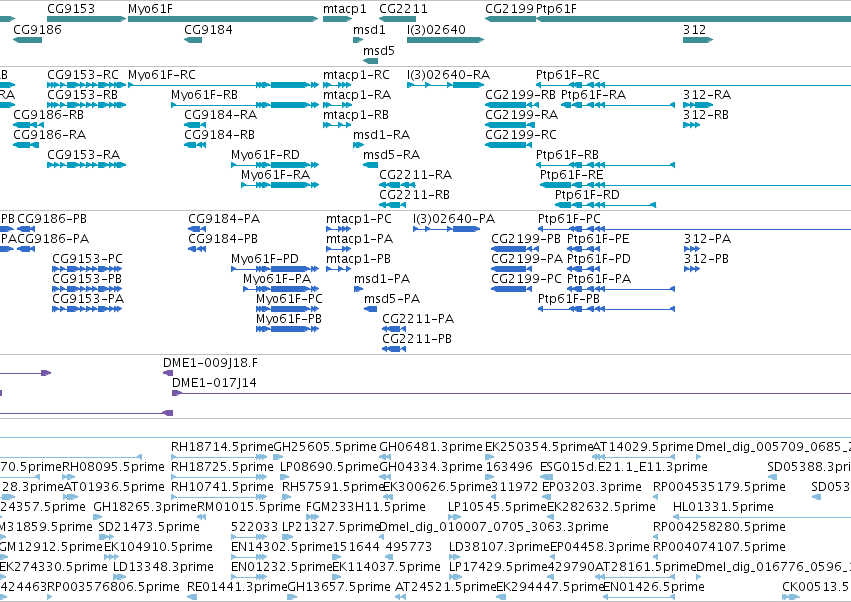Select transcript Ptp61F-RB
Image resolution: width=851 pixels, height=602 pixels.
[x=605, y=165]
